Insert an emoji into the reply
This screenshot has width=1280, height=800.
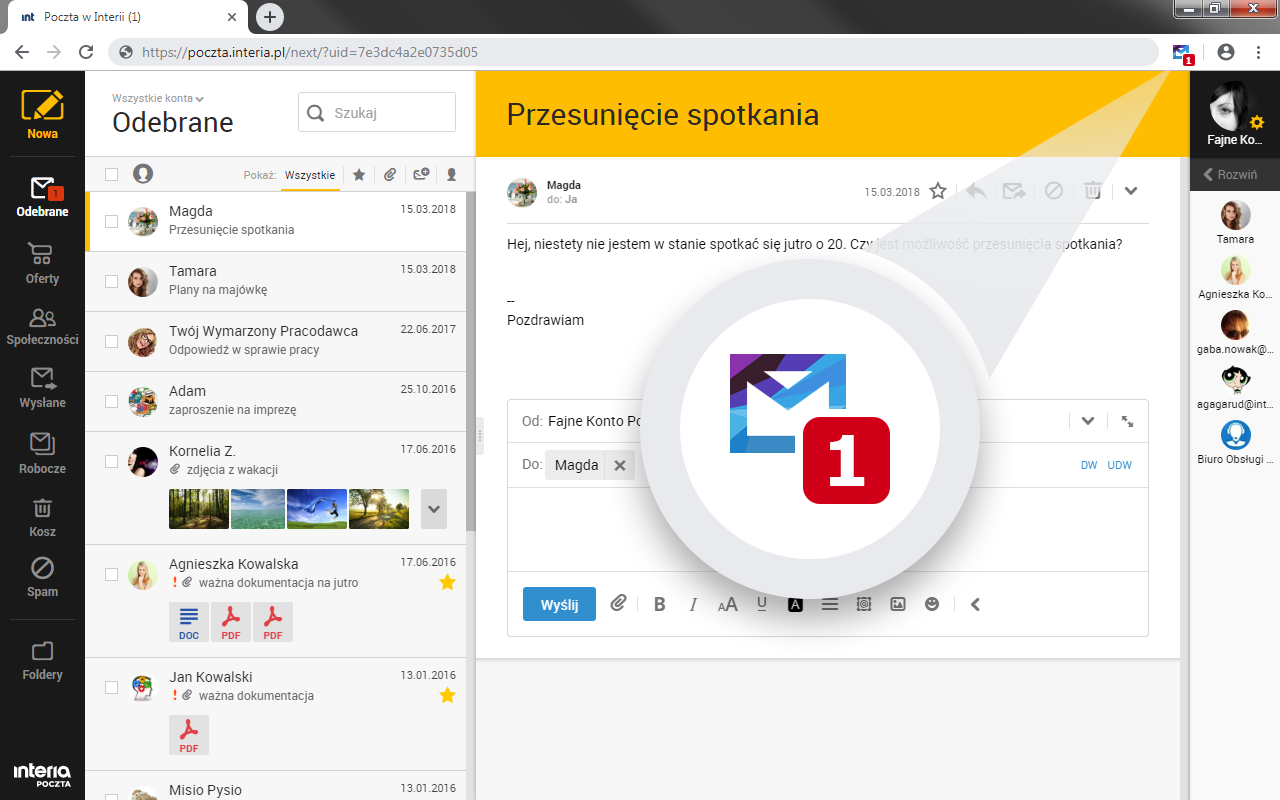(x=931, y=603)
